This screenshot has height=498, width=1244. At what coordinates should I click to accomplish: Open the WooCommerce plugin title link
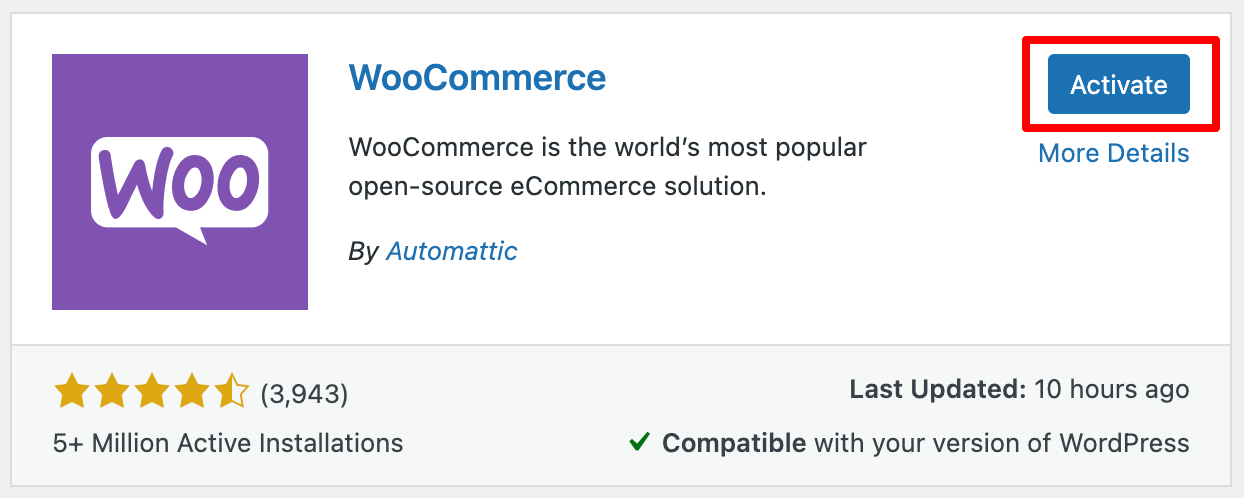[x=477, y=77]
